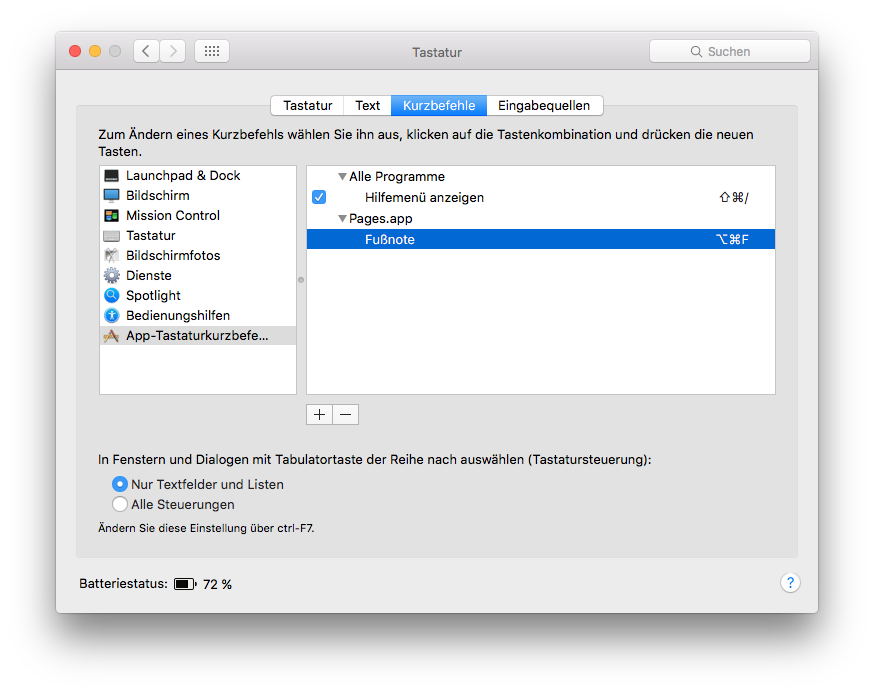Click the Suchen search field
Viewport: 874px width, 693px height.
[729, 51]
